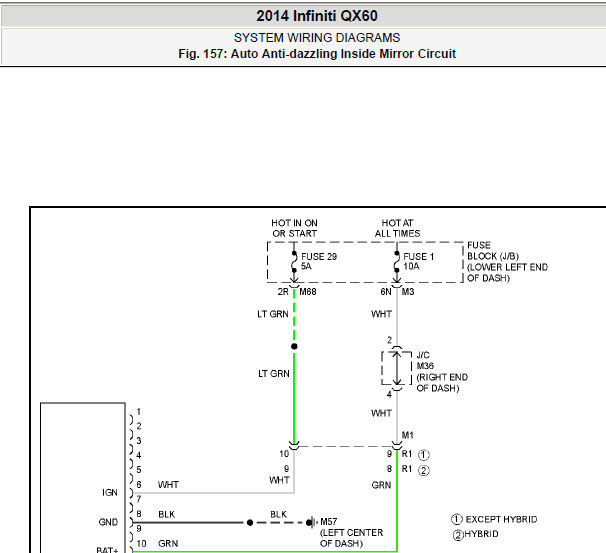Click the 'GRN' label below terminal 8 R1
This screenshot has height=553, width=606.
coord(381,485)
